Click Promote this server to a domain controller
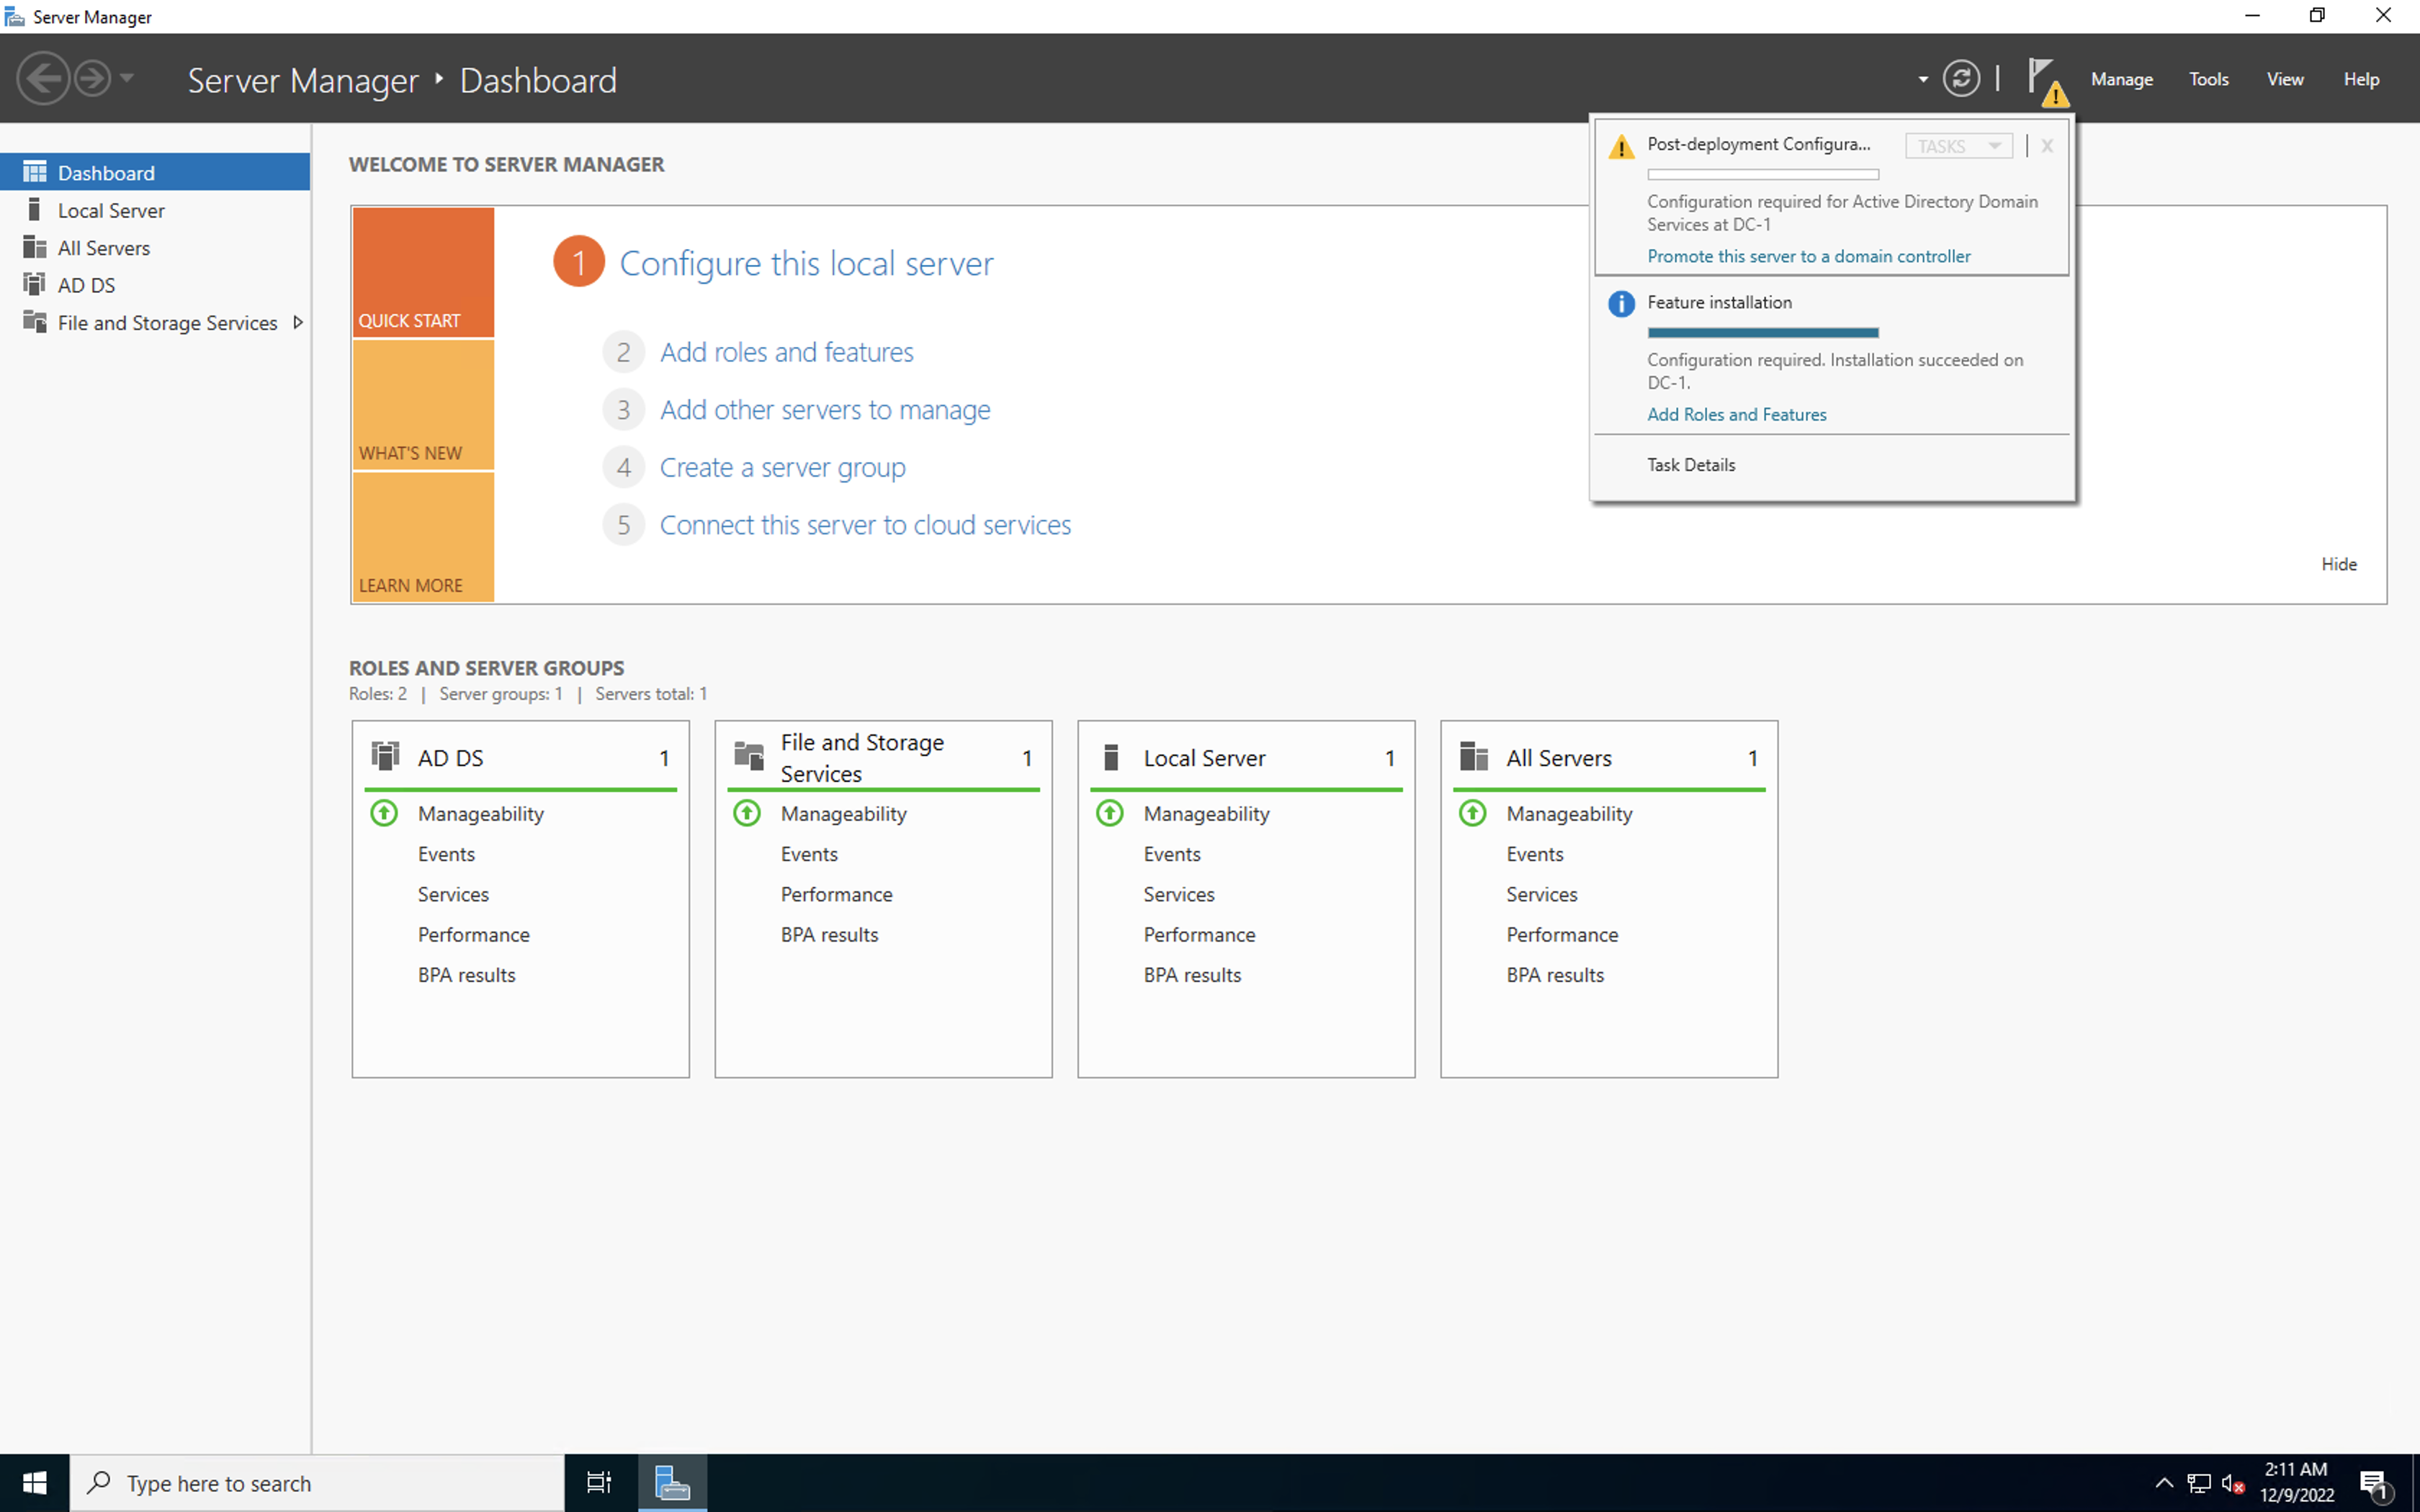Viewport: 2420px width, 1512px height. [1808, 256]
